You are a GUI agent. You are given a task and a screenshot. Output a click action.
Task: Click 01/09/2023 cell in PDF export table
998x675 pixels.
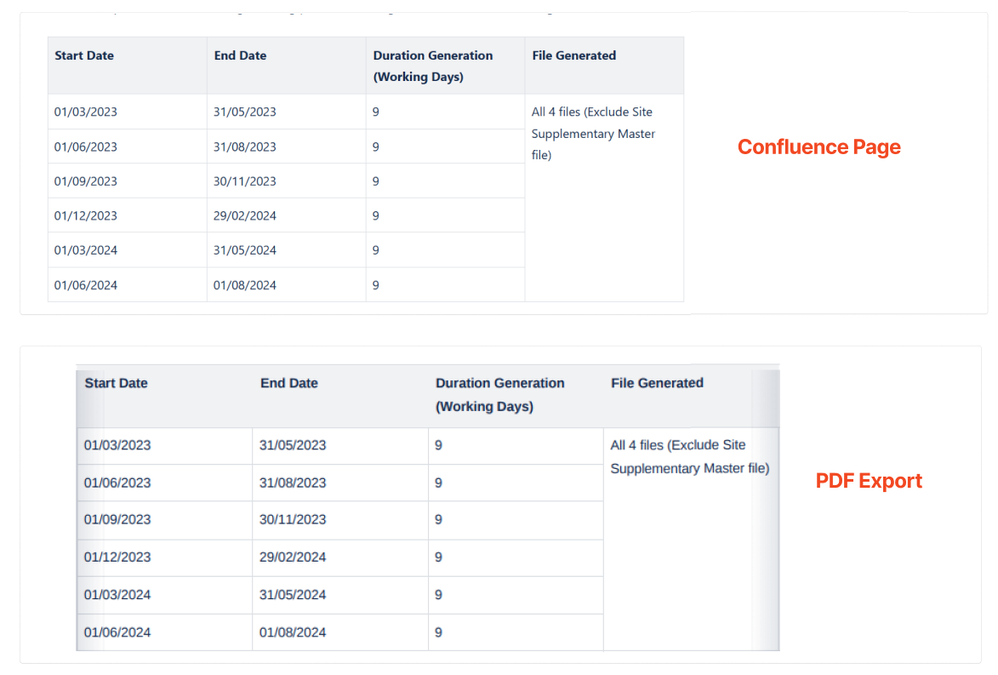click(x=165, y=520)
